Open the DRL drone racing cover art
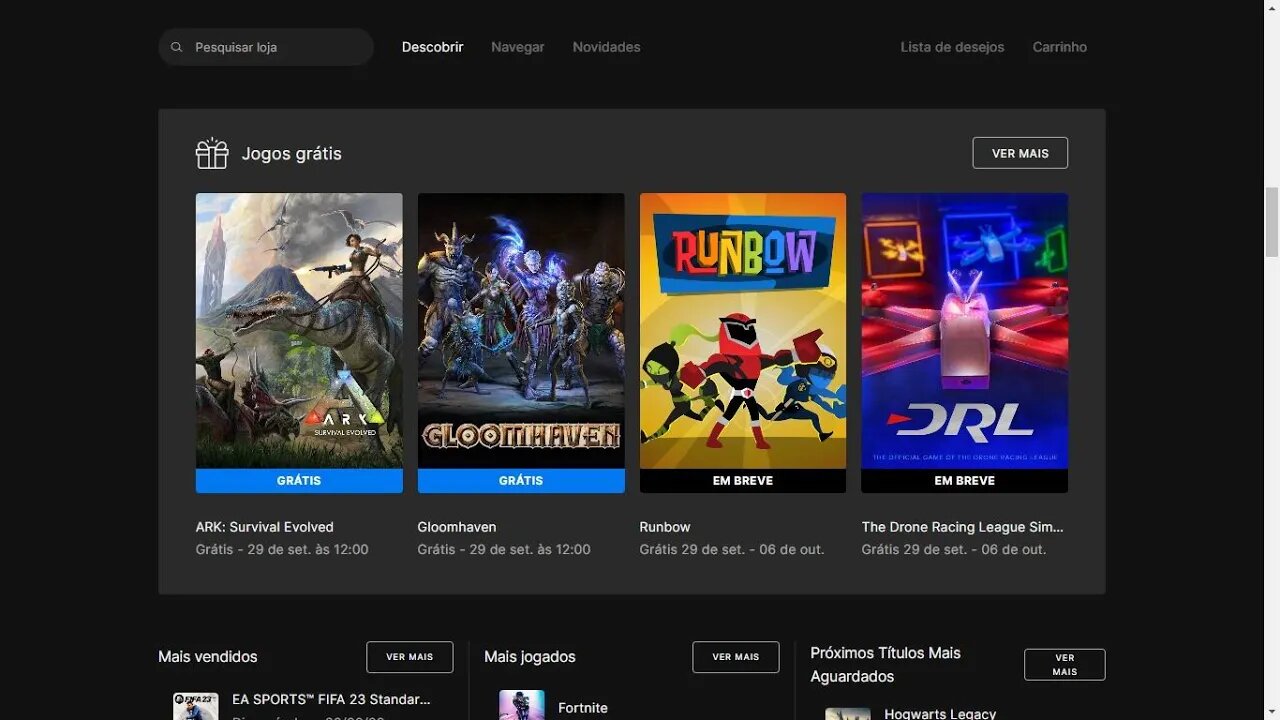This screenshot has width=1280, height=720. (964, 331)
